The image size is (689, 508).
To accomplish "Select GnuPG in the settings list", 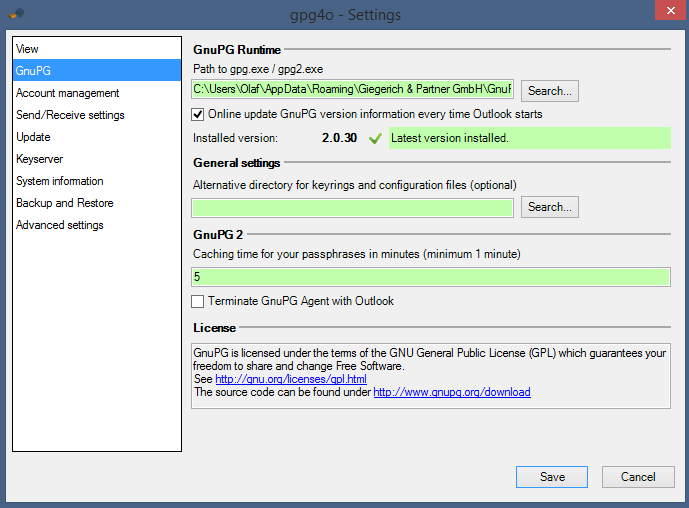I will [97, 70].
